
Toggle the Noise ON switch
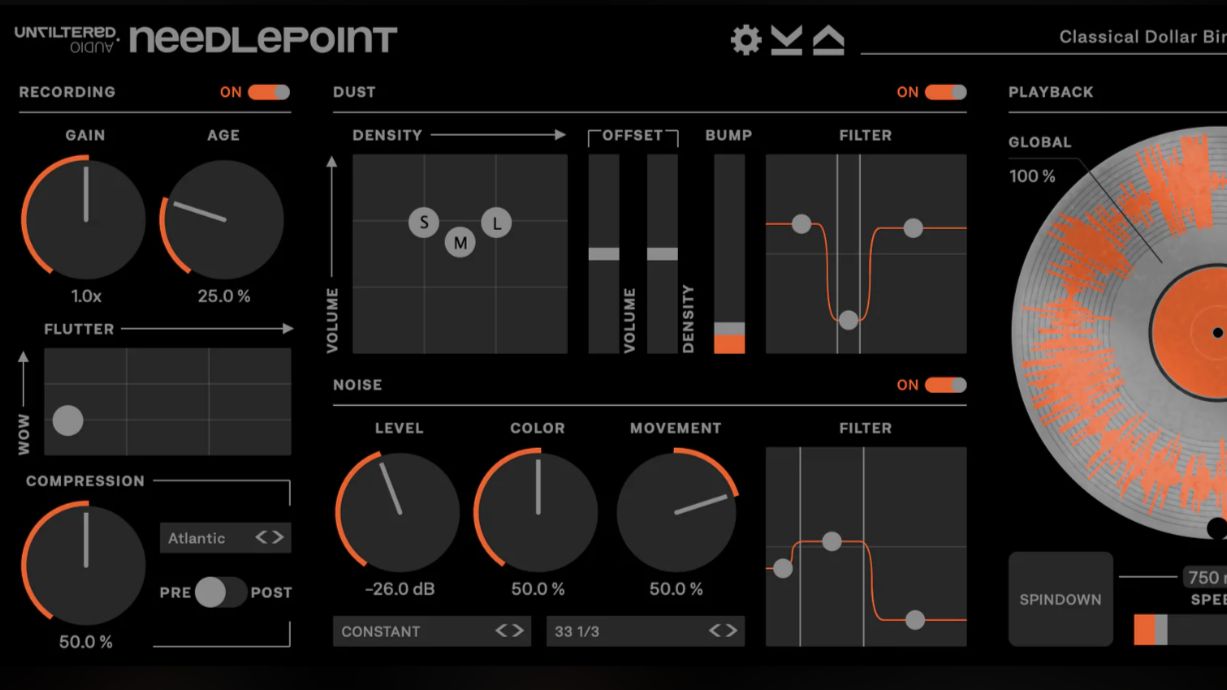[945, 385]
